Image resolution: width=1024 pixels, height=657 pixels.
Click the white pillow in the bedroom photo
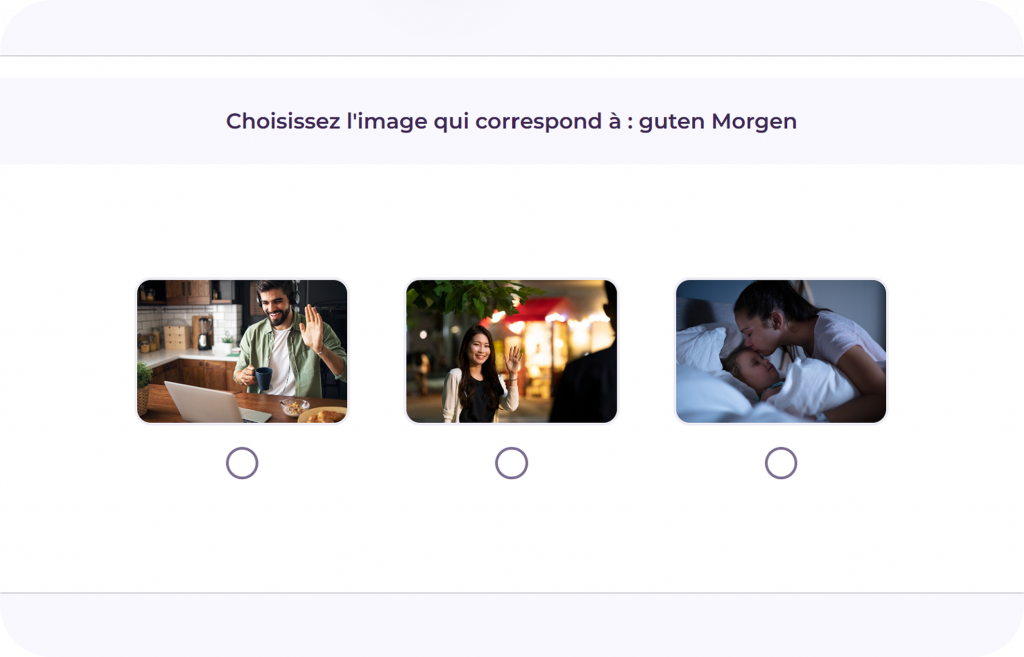[x=699, y=349]
